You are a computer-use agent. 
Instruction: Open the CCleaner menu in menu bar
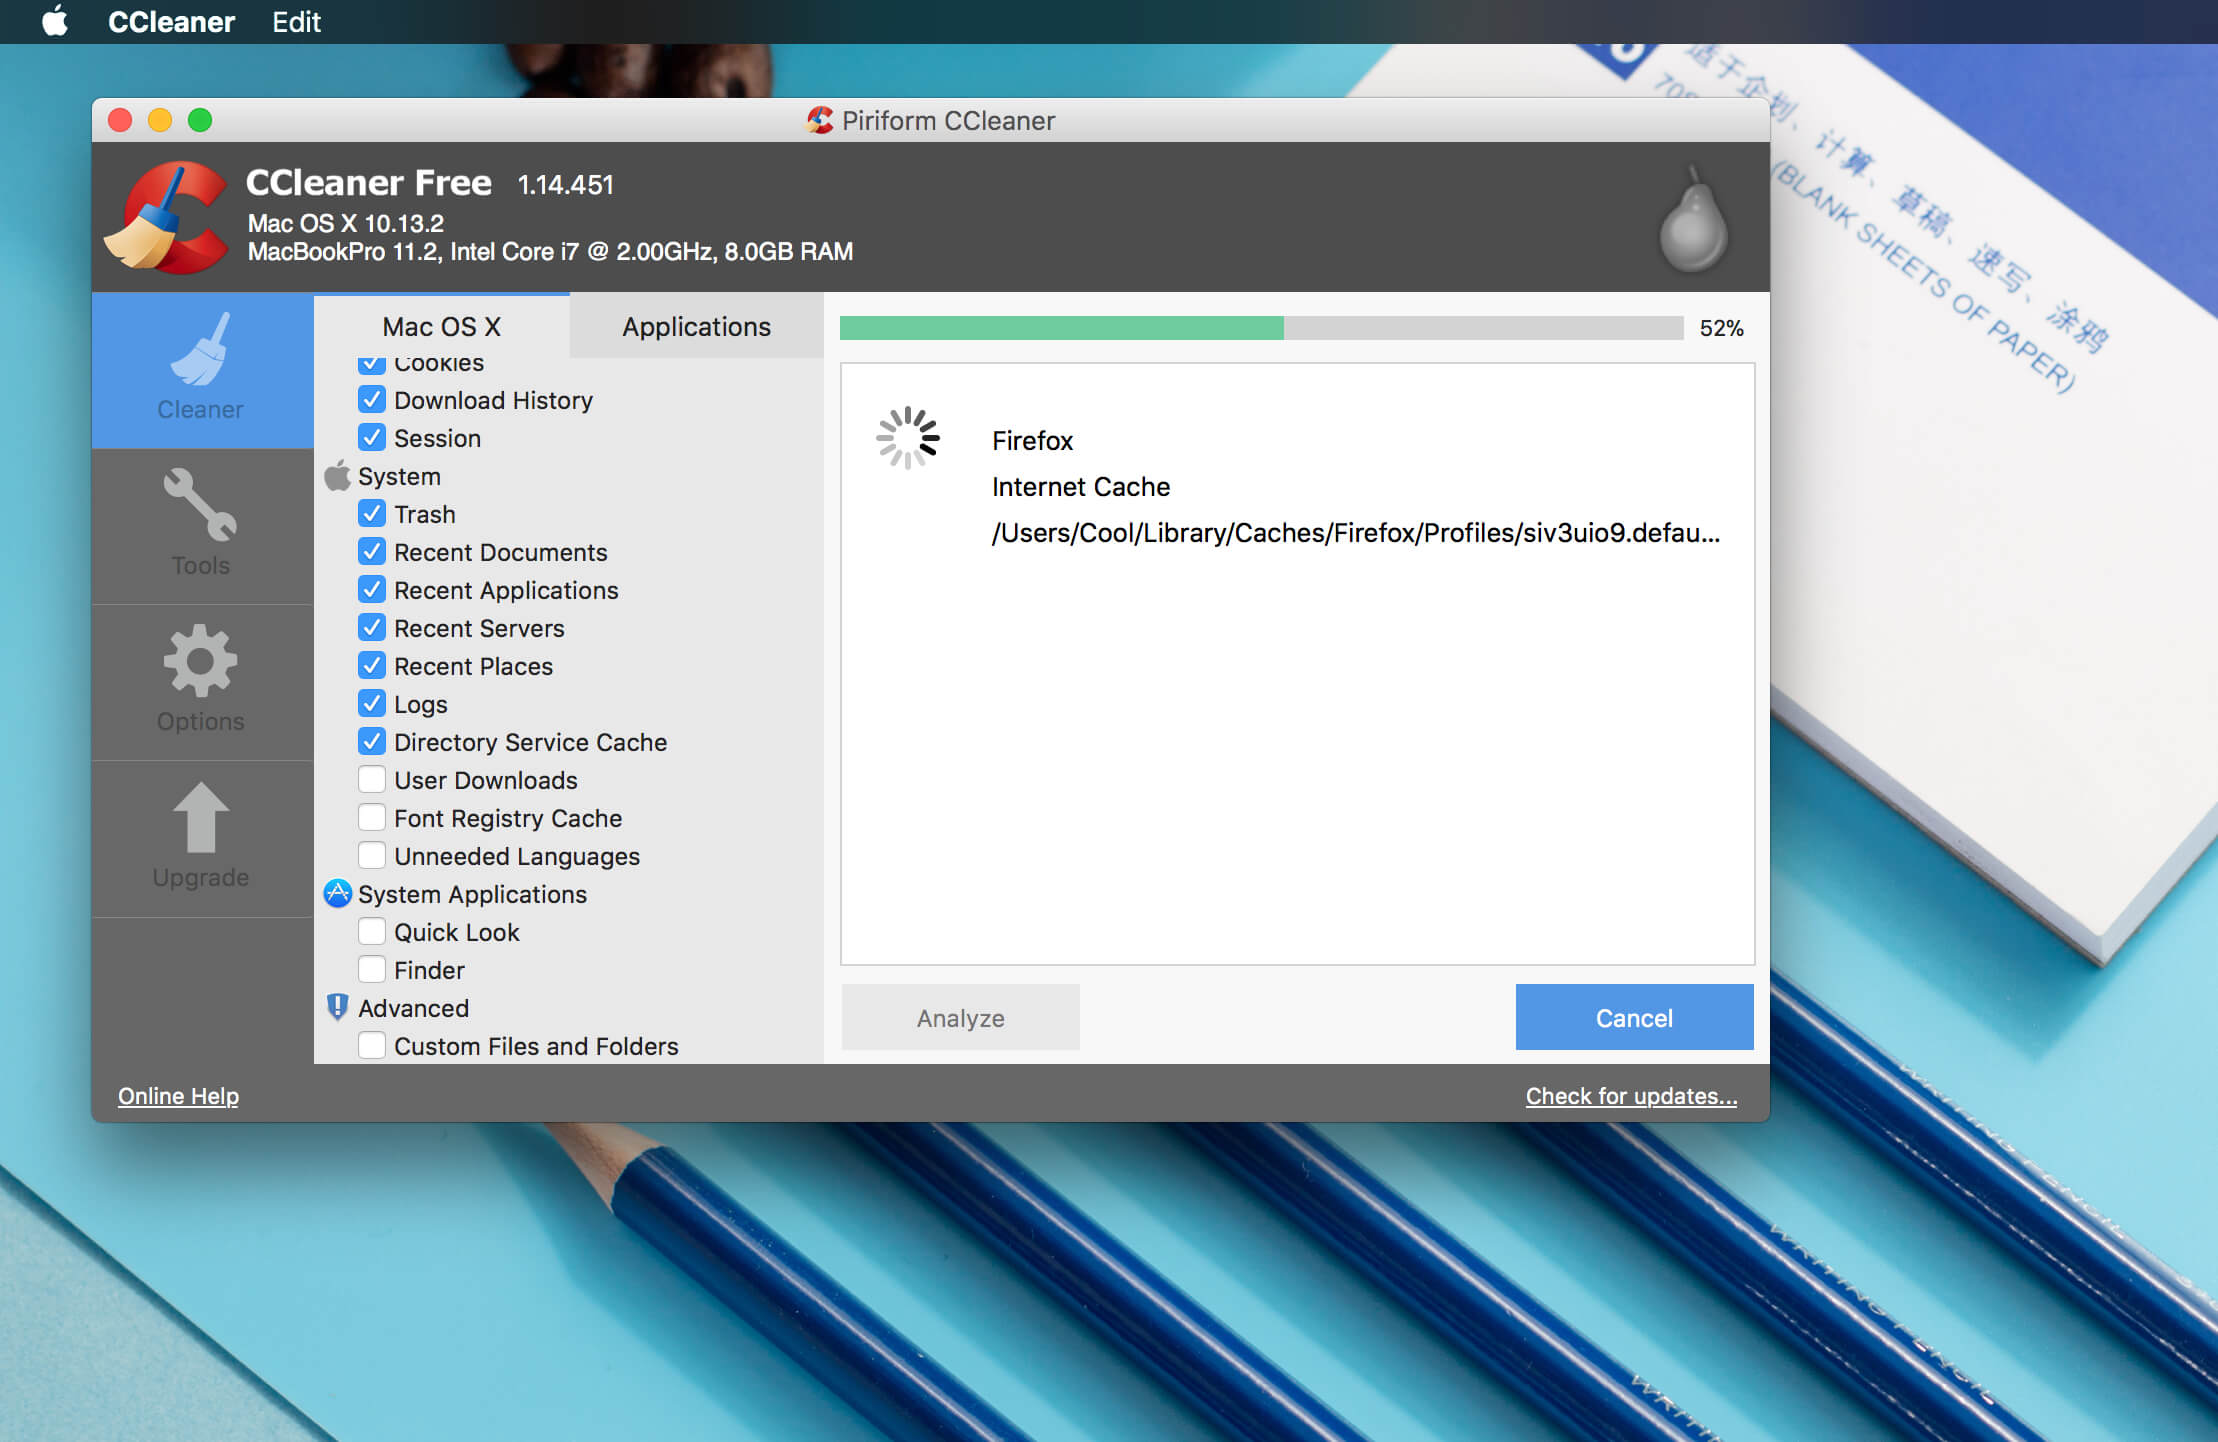pos(171,21)
